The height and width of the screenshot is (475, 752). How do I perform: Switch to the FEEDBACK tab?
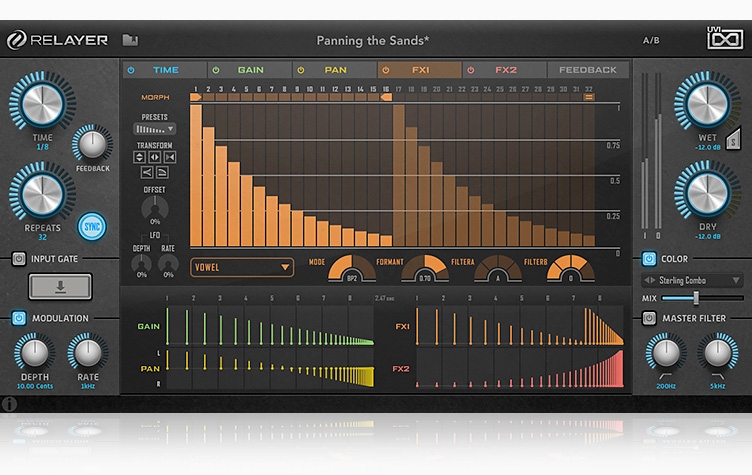tap(587, 70)
